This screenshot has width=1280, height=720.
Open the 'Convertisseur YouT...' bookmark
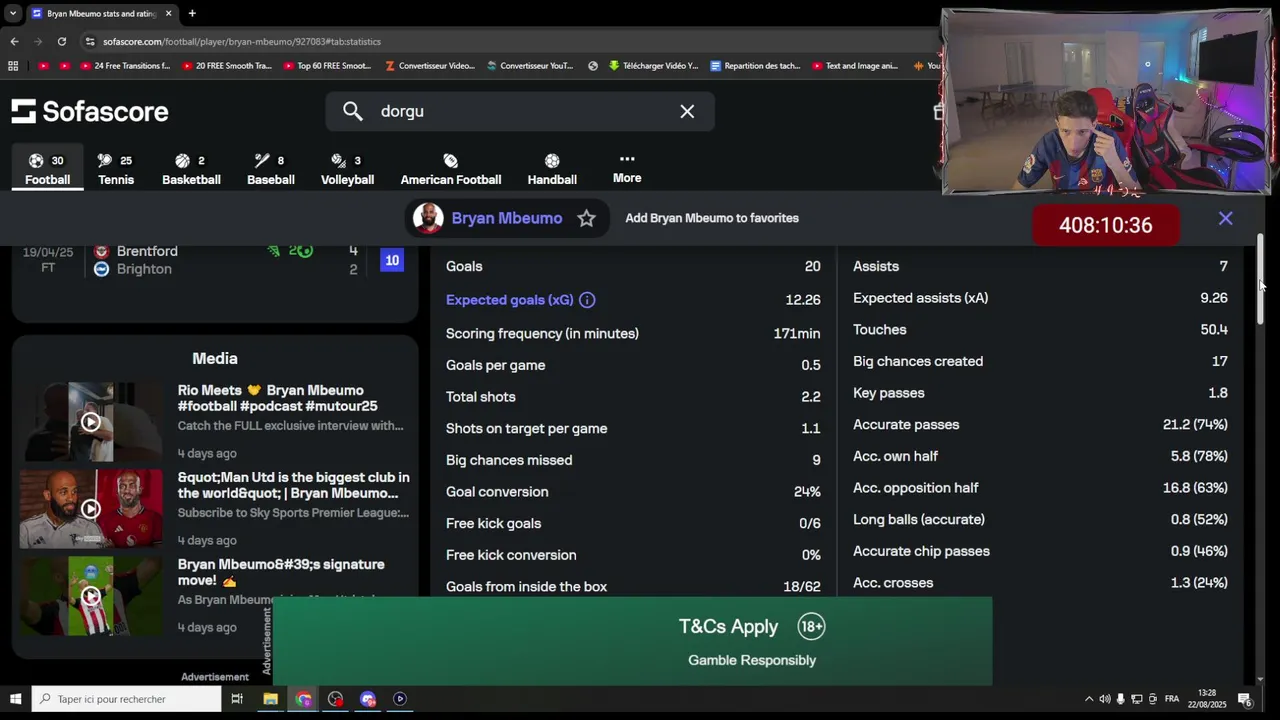pyautogui.click(x=529, y=66)
